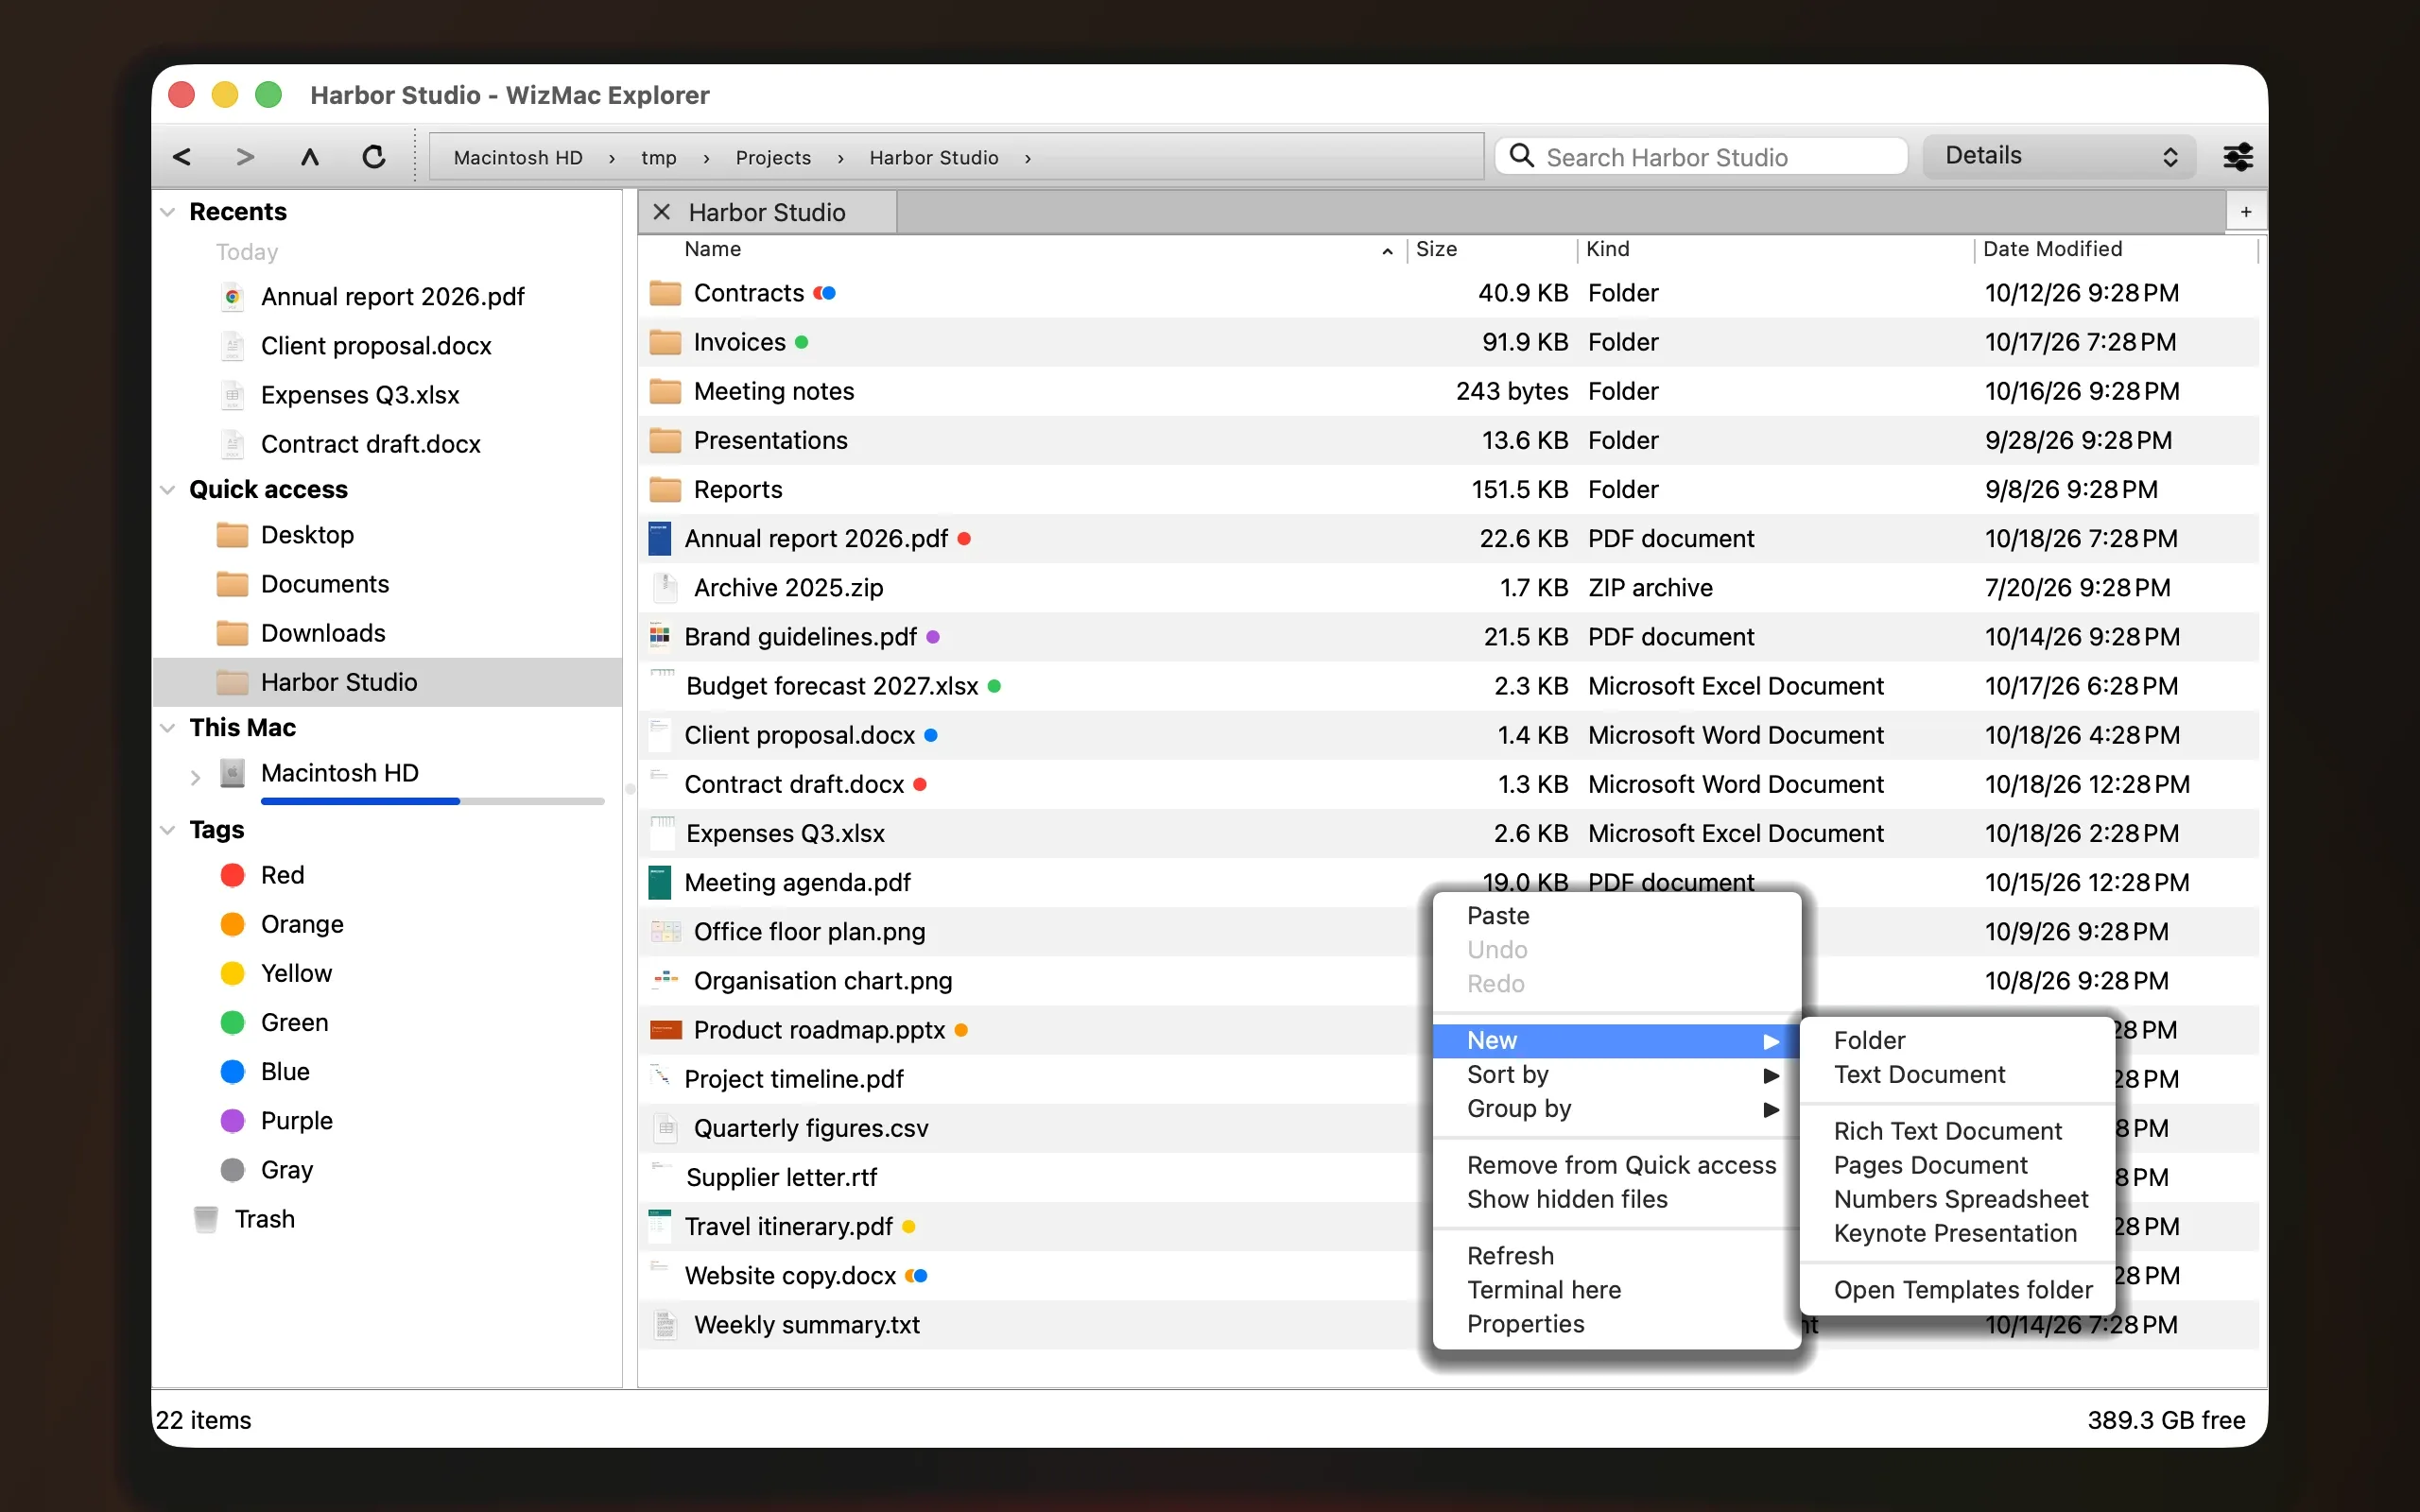Collapse the Recents section
The image size is (2420, 1512).
tap(168, 212)
